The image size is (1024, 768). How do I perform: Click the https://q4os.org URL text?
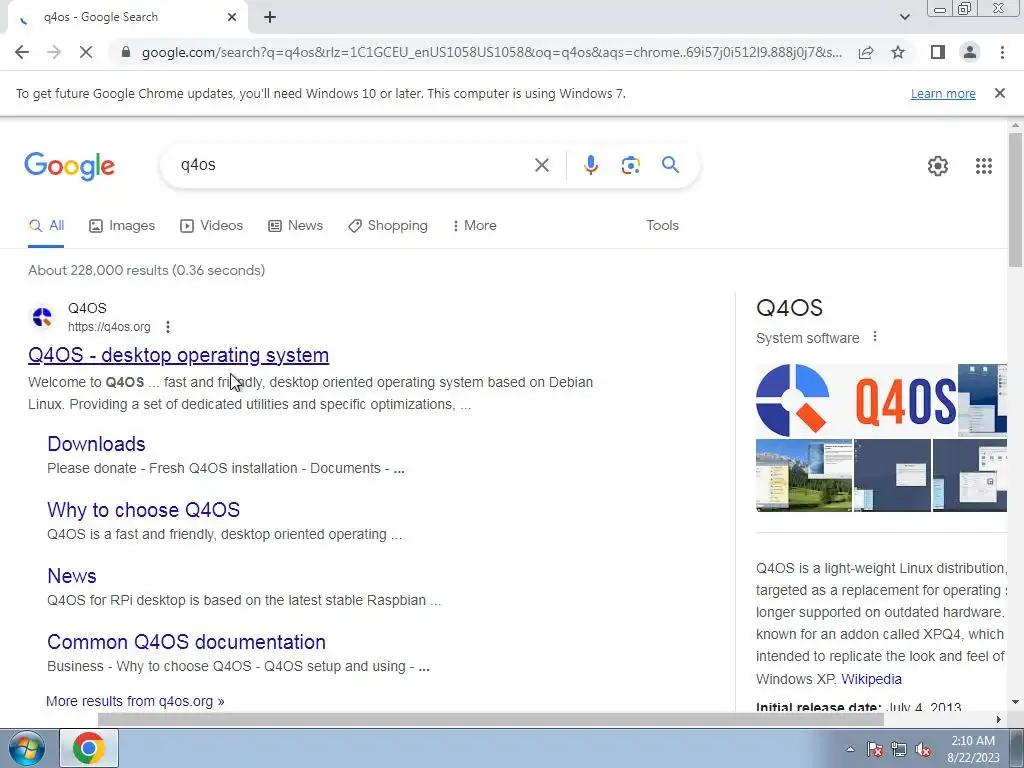coord(109,327)
